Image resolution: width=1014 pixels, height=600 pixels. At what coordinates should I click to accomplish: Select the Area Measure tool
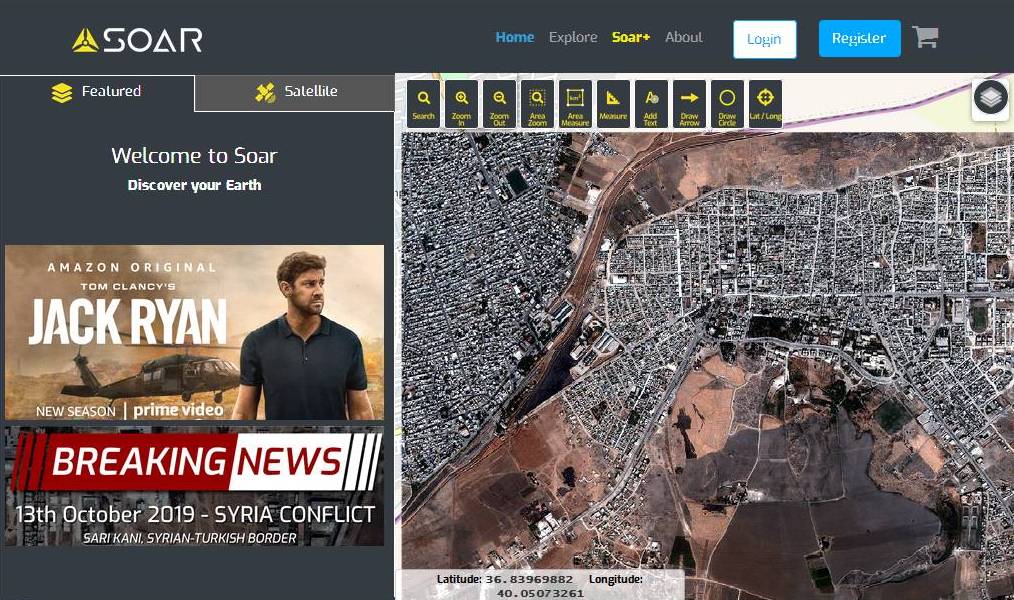pyautogui.click(x=575, y=103)
